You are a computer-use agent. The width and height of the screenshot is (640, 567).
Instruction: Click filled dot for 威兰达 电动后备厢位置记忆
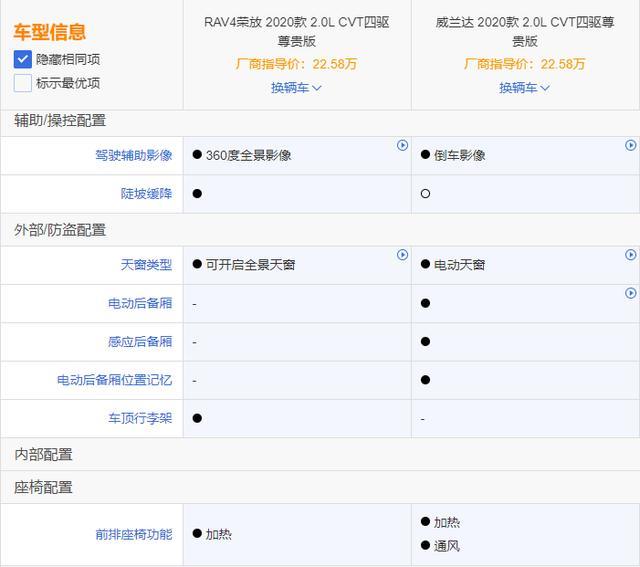(x=425, y=380)
